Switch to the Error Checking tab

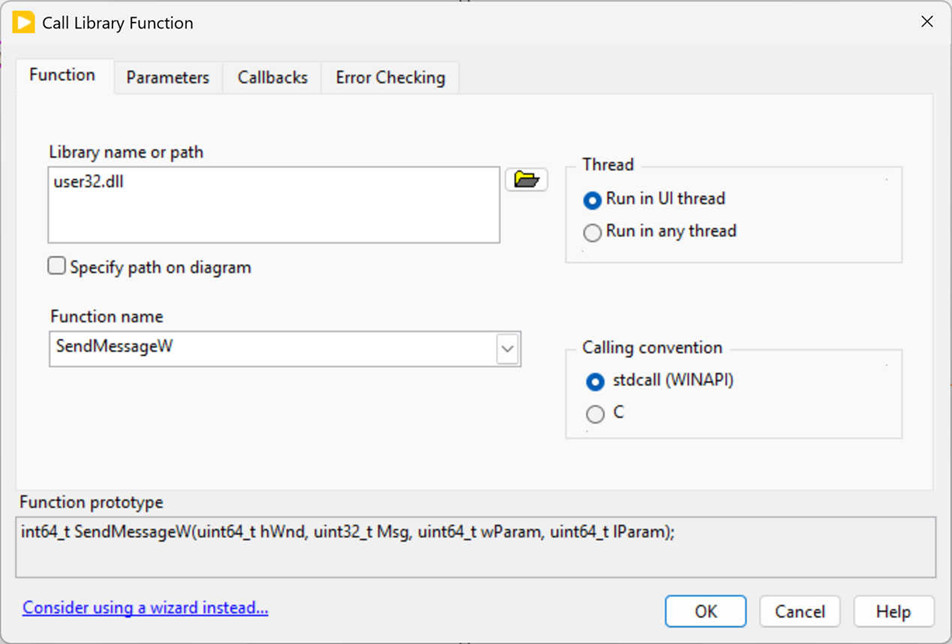(389, 77)
